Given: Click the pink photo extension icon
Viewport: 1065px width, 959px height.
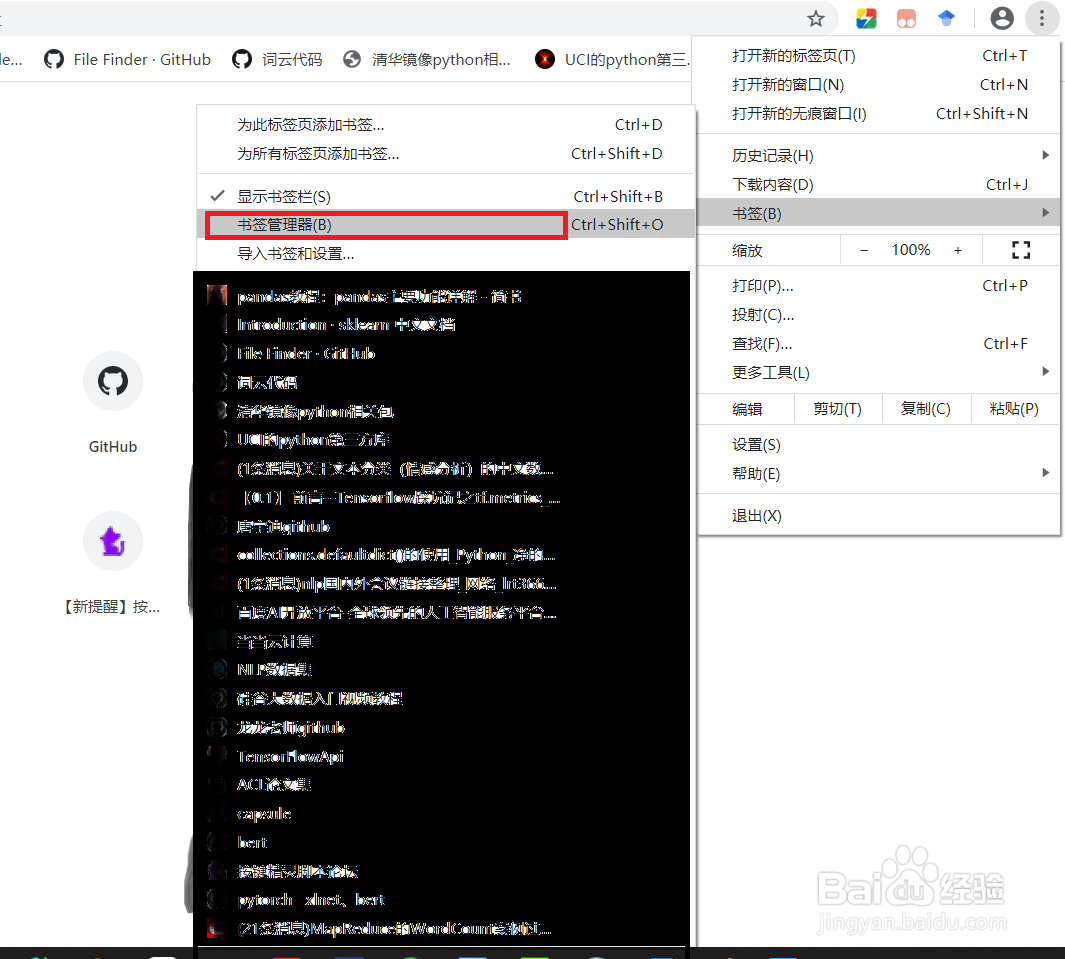Looking at the screenshot, I should click(x=906, y=18).
